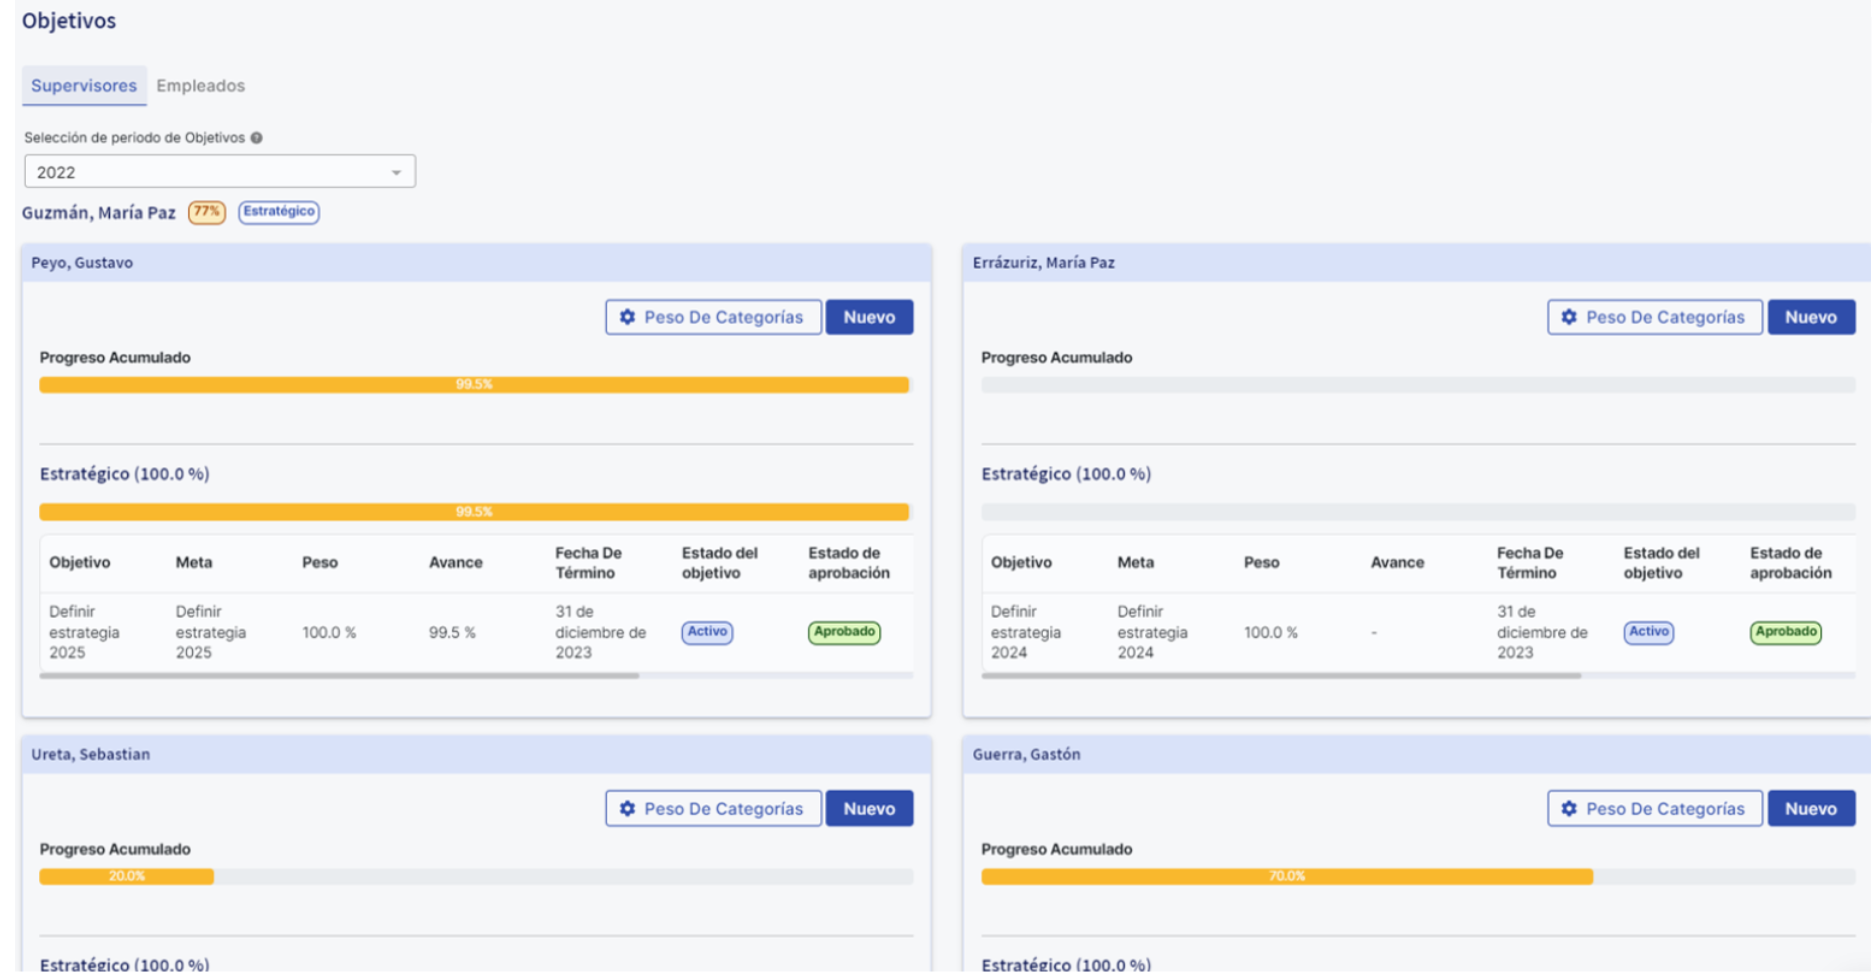Click Guerra, Gastón's 70.0% progress bar
The height and width of the screenshot is (976, 1873).
(1286, 877)
